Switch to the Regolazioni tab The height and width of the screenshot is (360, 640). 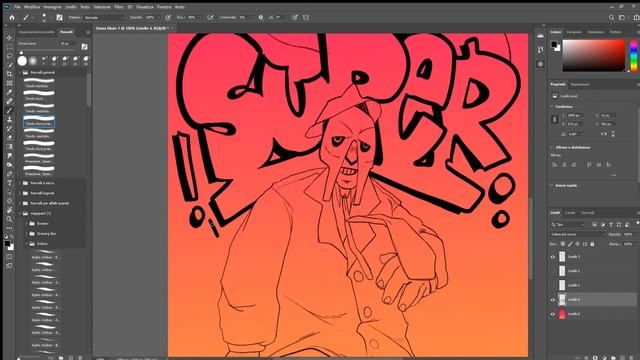click(x=580, y=84)
